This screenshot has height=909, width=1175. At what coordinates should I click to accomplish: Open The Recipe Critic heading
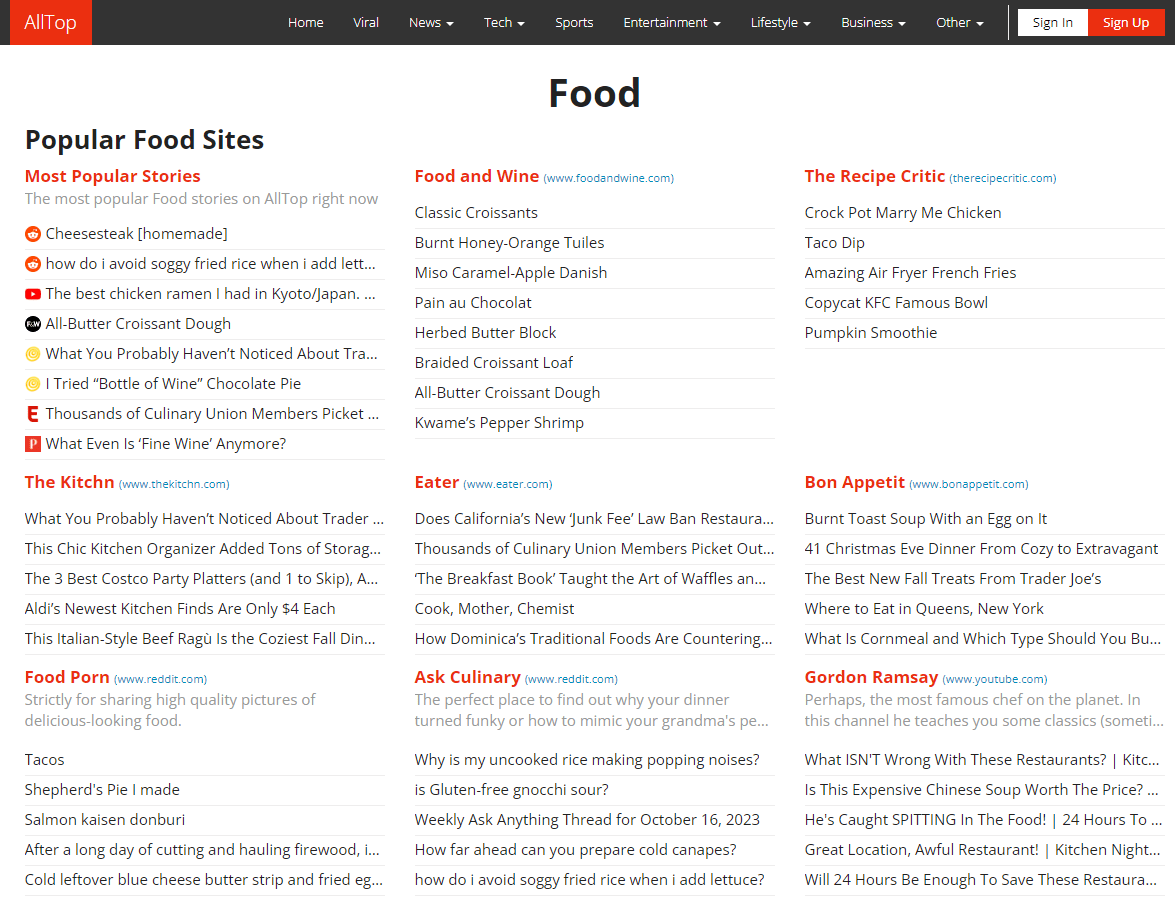(875, 176)
